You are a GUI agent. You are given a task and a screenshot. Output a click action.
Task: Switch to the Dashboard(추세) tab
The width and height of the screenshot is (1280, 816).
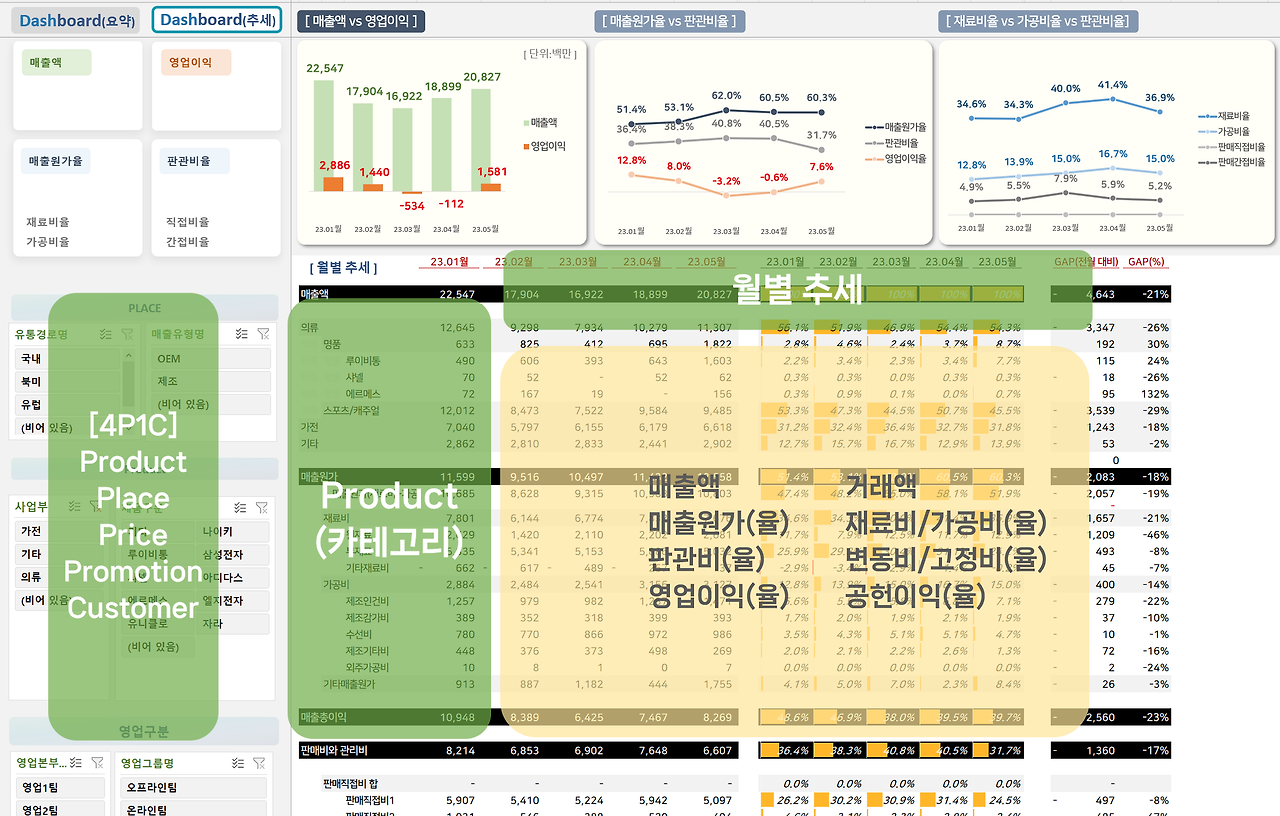(x=216, y=20)
